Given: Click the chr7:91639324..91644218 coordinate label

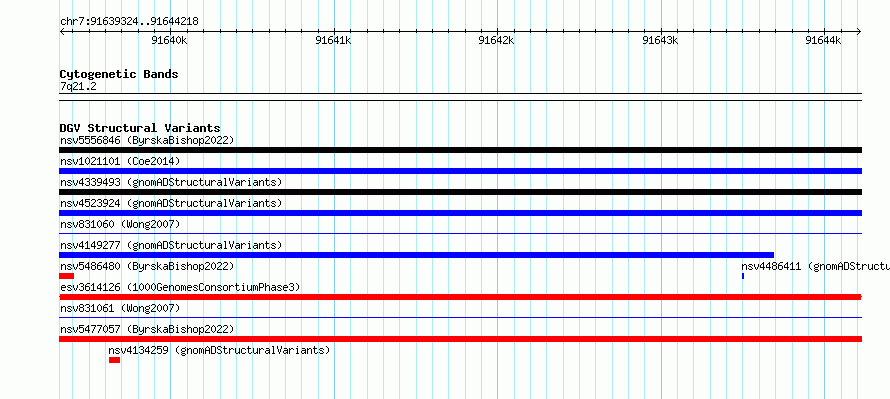Looking at the screenshot, I should click(x=129, y=22).
